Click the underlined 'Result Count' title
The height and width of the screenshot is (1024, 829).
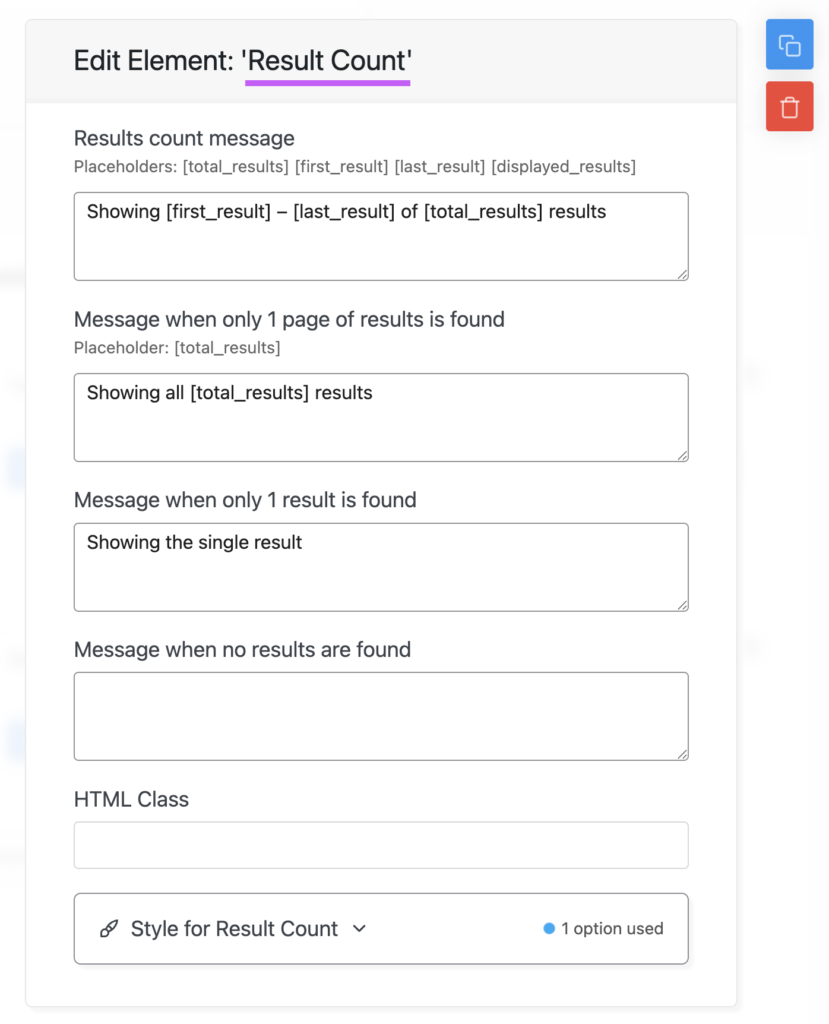327,61
